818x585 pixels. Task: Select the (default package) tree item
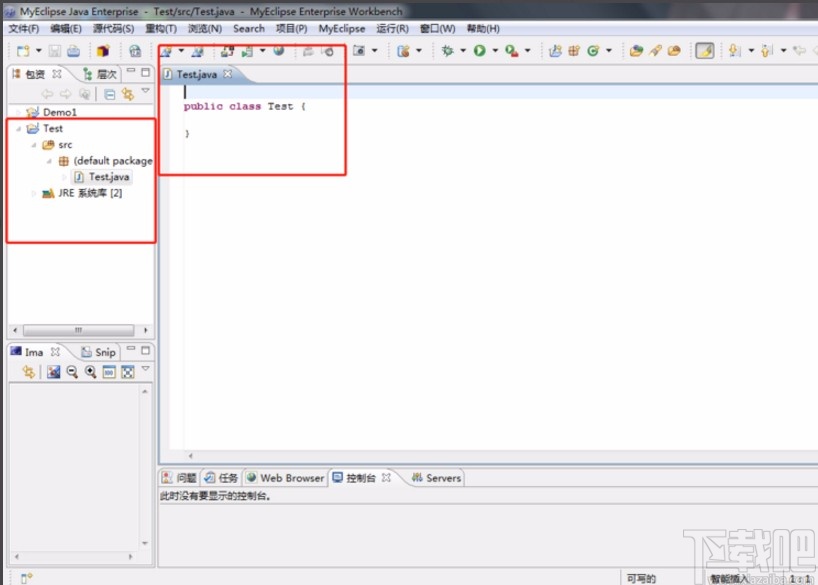pos(105,161)
